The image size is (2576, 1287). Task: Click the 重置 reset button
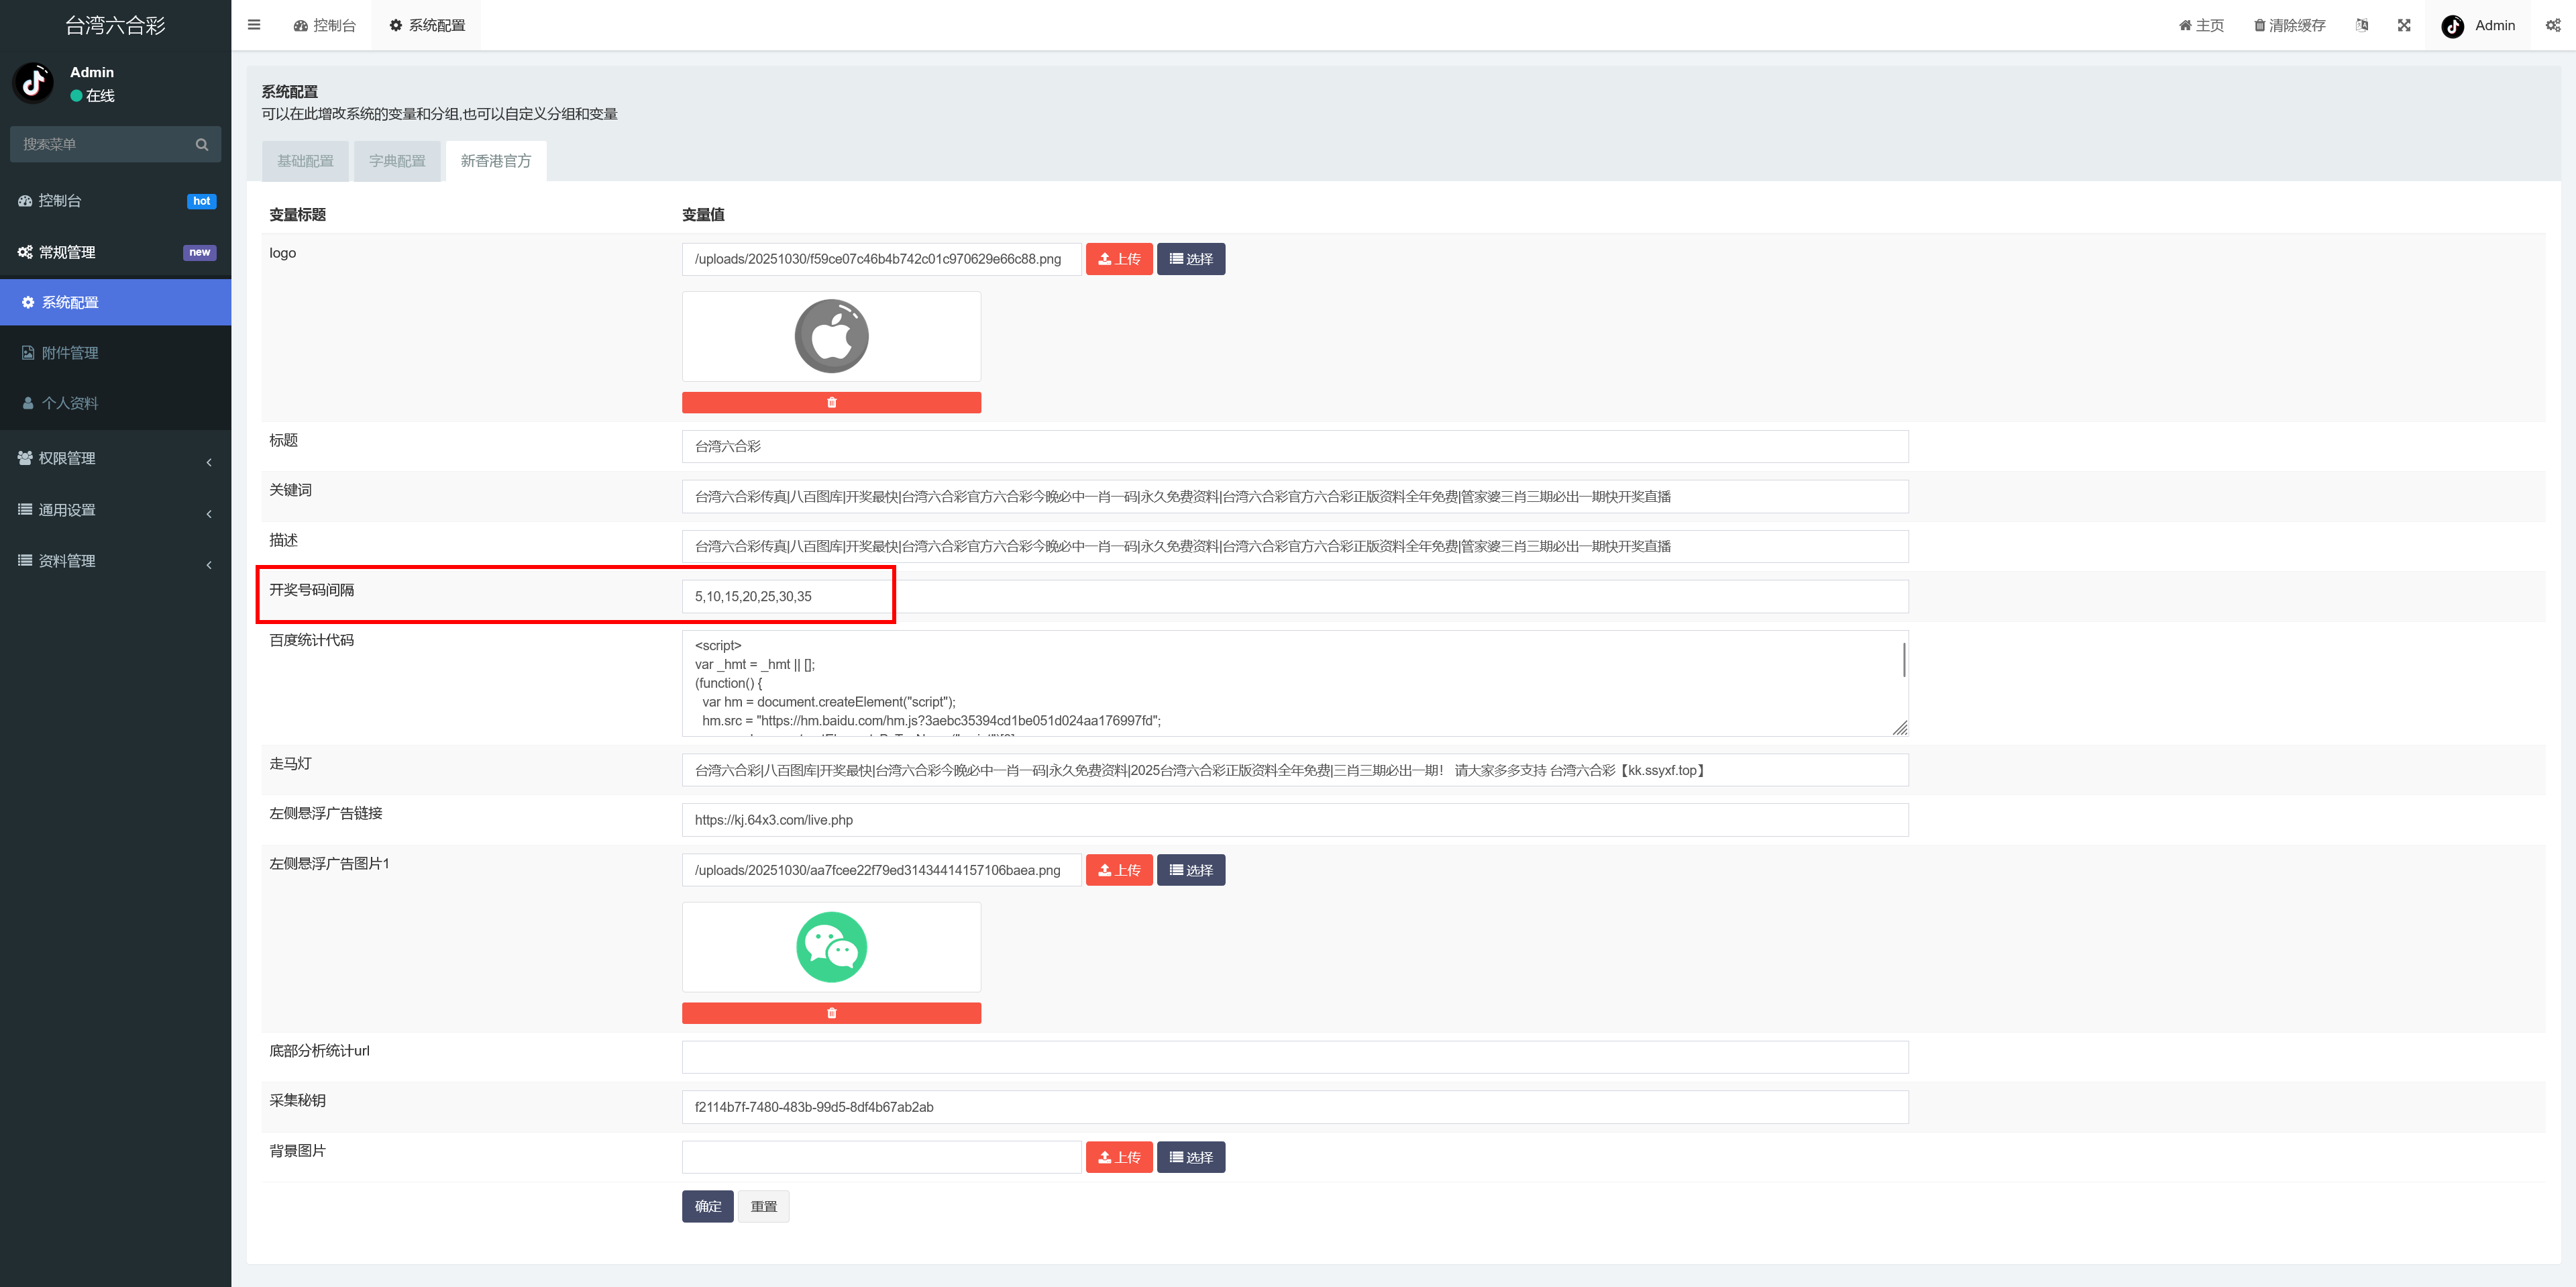764,1206
